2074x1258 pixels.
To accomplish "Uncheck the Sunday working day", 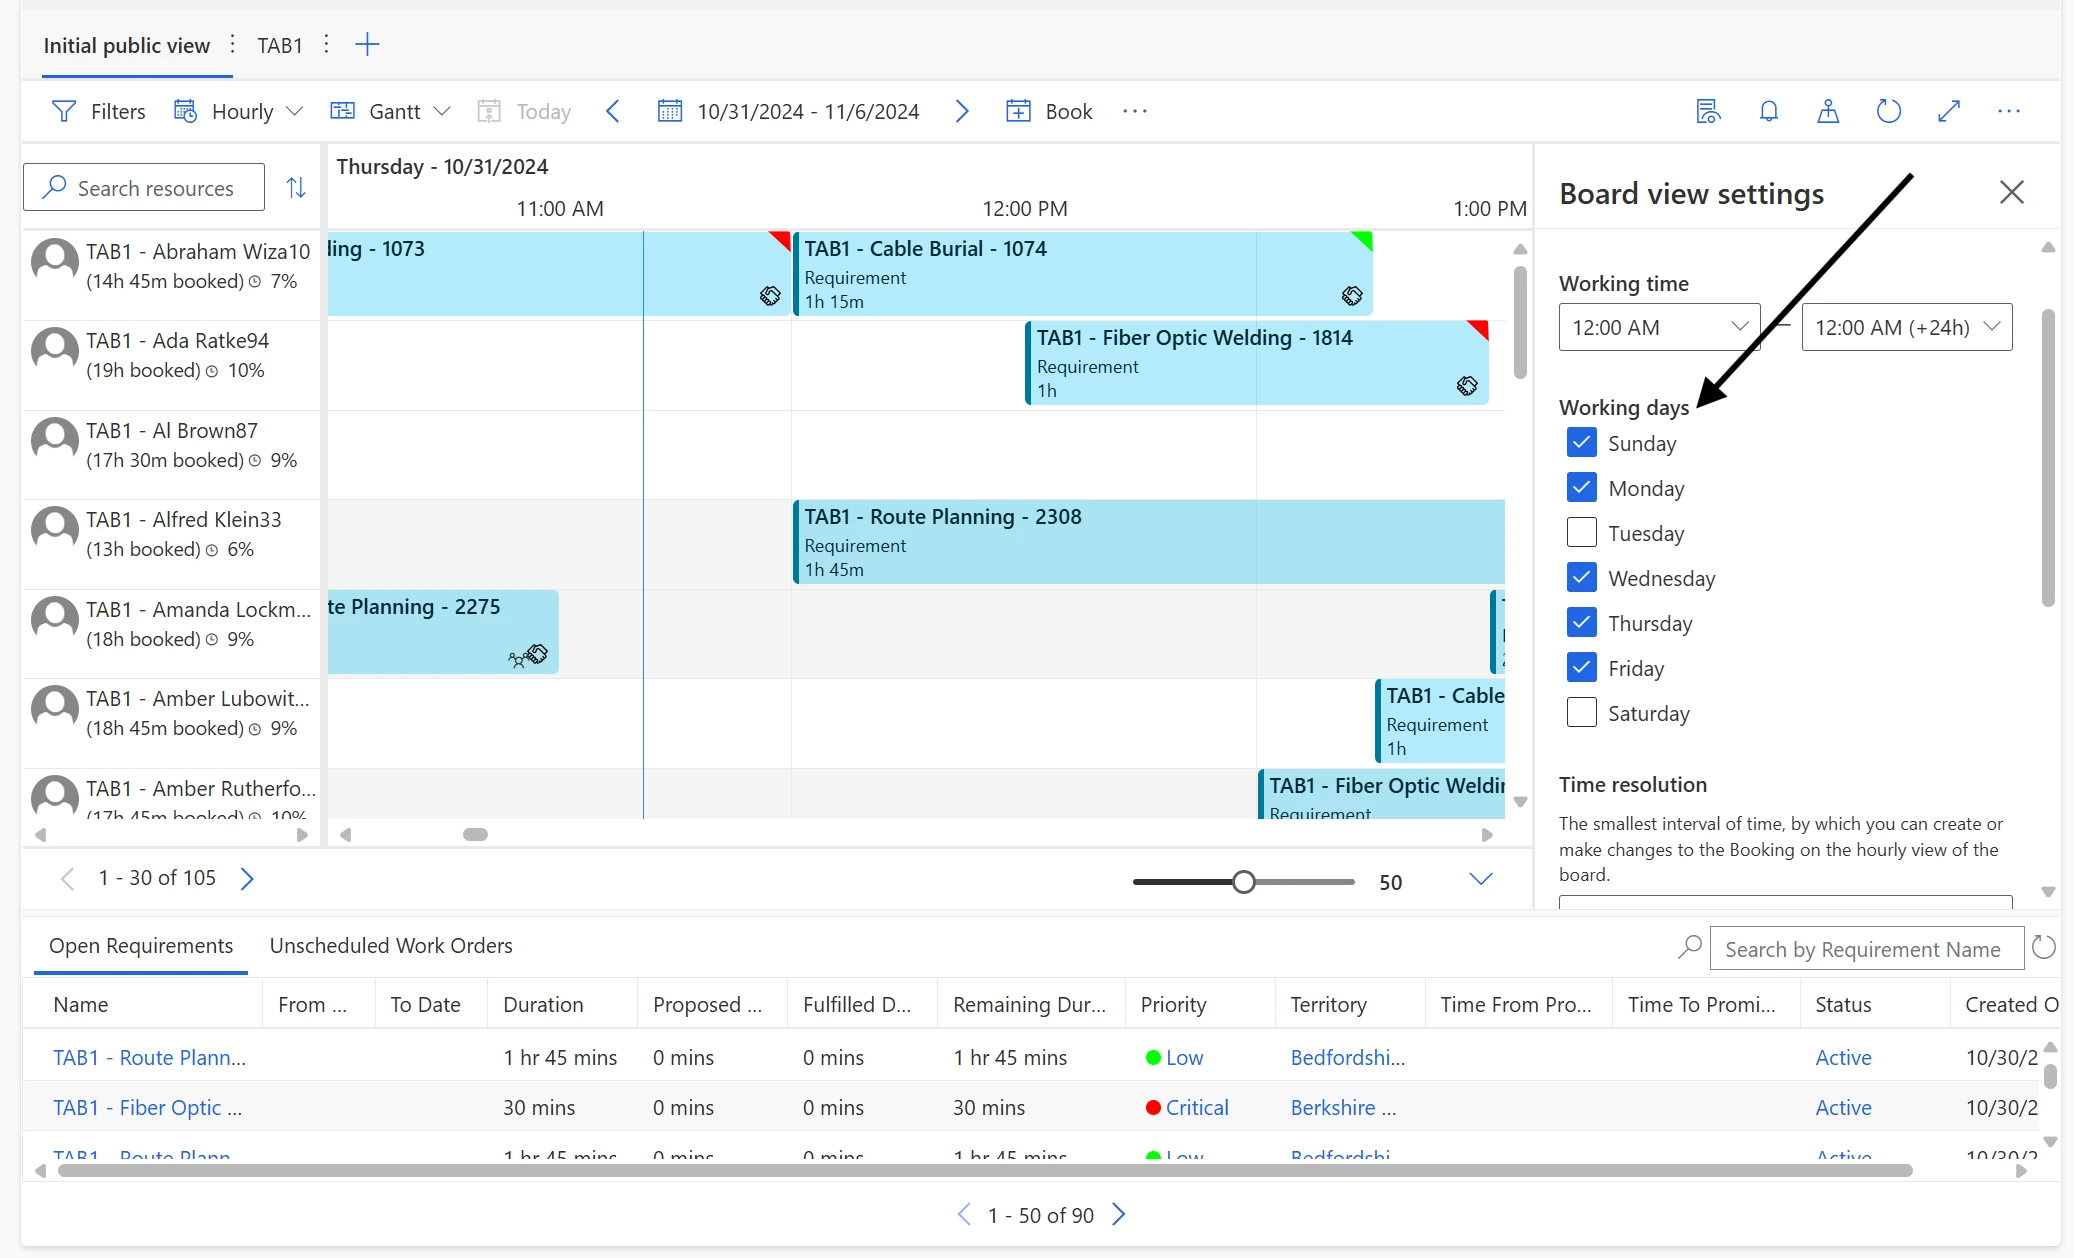I will coord(1581,442).
